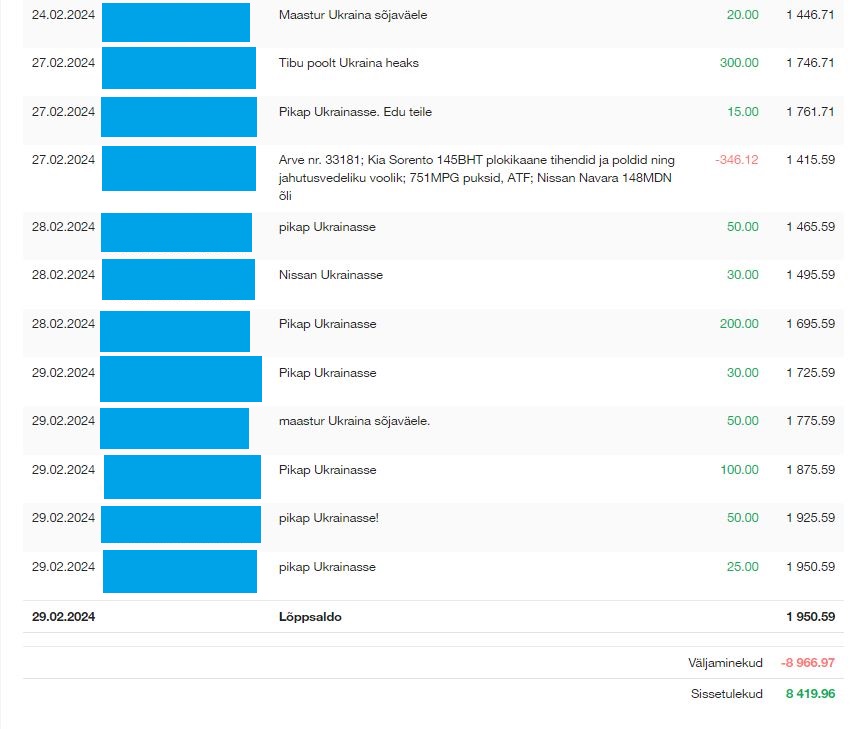The height and width of the screenshot is (729, 863).
Task: Select 'Pikap Ukrainasse. Edu teile' description
Action: click(355, 112)
